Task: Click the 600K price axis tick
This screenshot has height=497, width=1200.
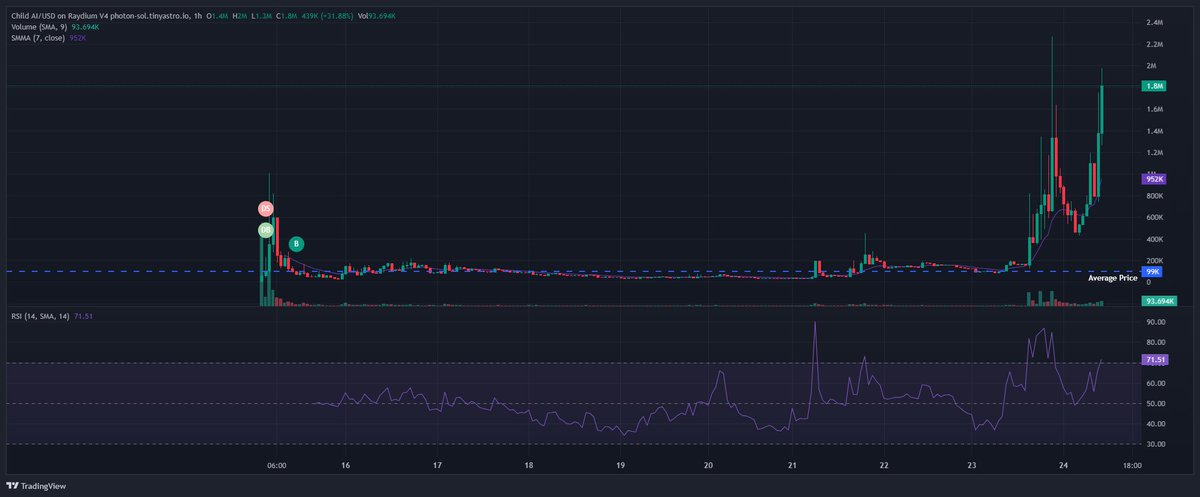Action: [x=1157, y=218]
